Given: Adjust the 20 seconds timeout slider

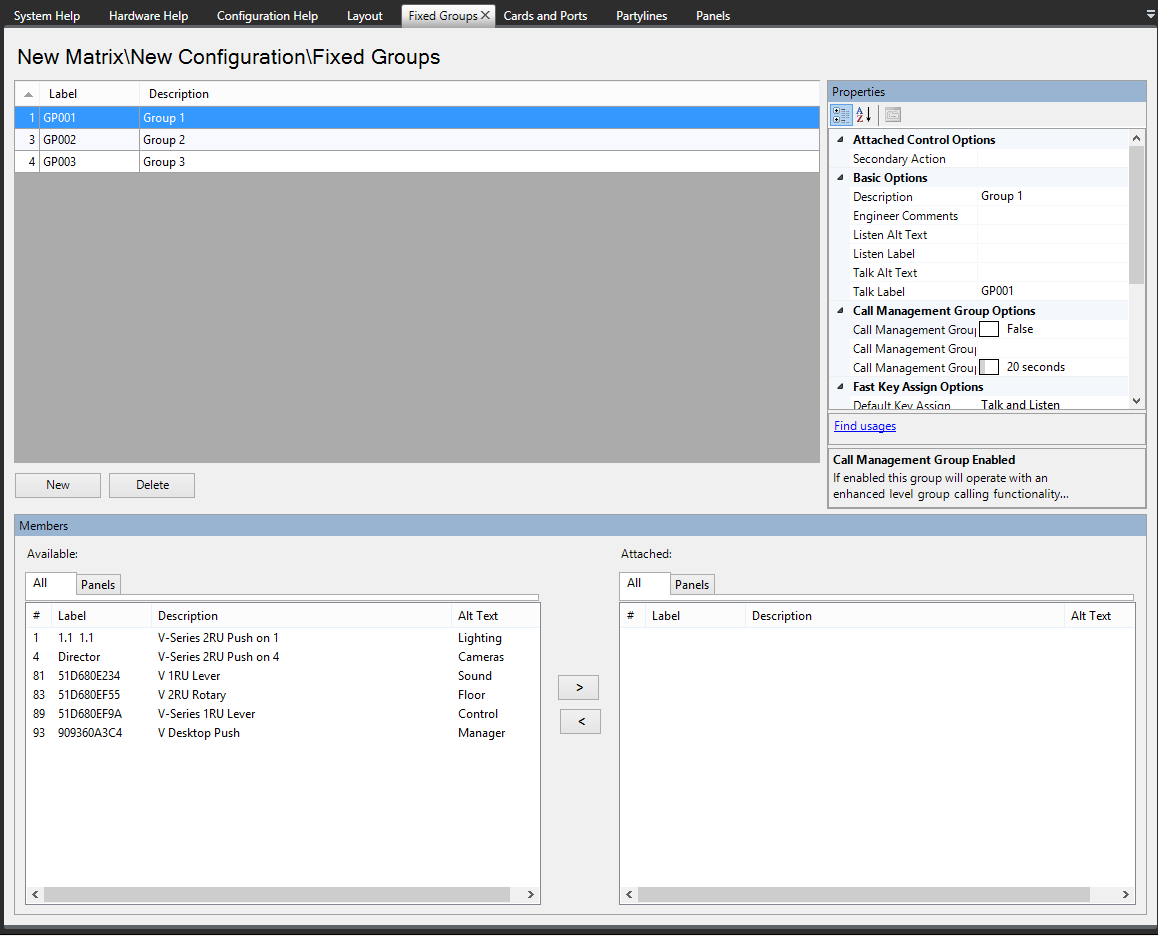Looking at the screenshot, I should (989, 367).
